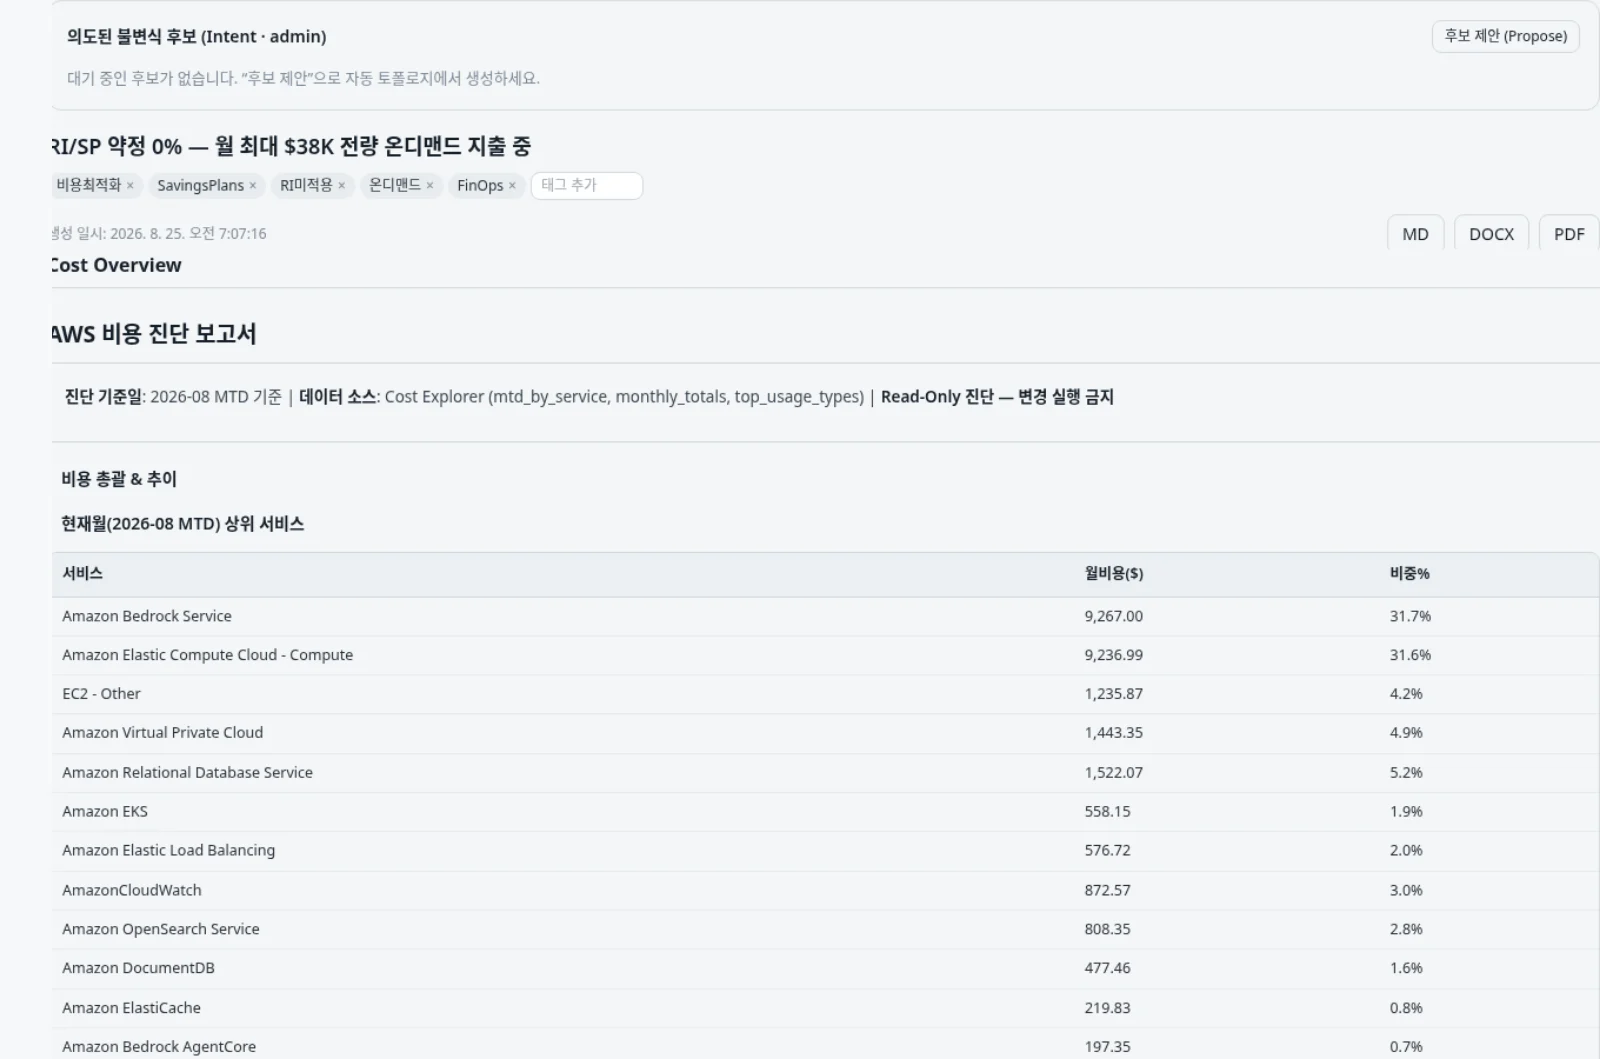Click the 2.8% share cell
The image size is (1600, 1059).
(1406, 929)
